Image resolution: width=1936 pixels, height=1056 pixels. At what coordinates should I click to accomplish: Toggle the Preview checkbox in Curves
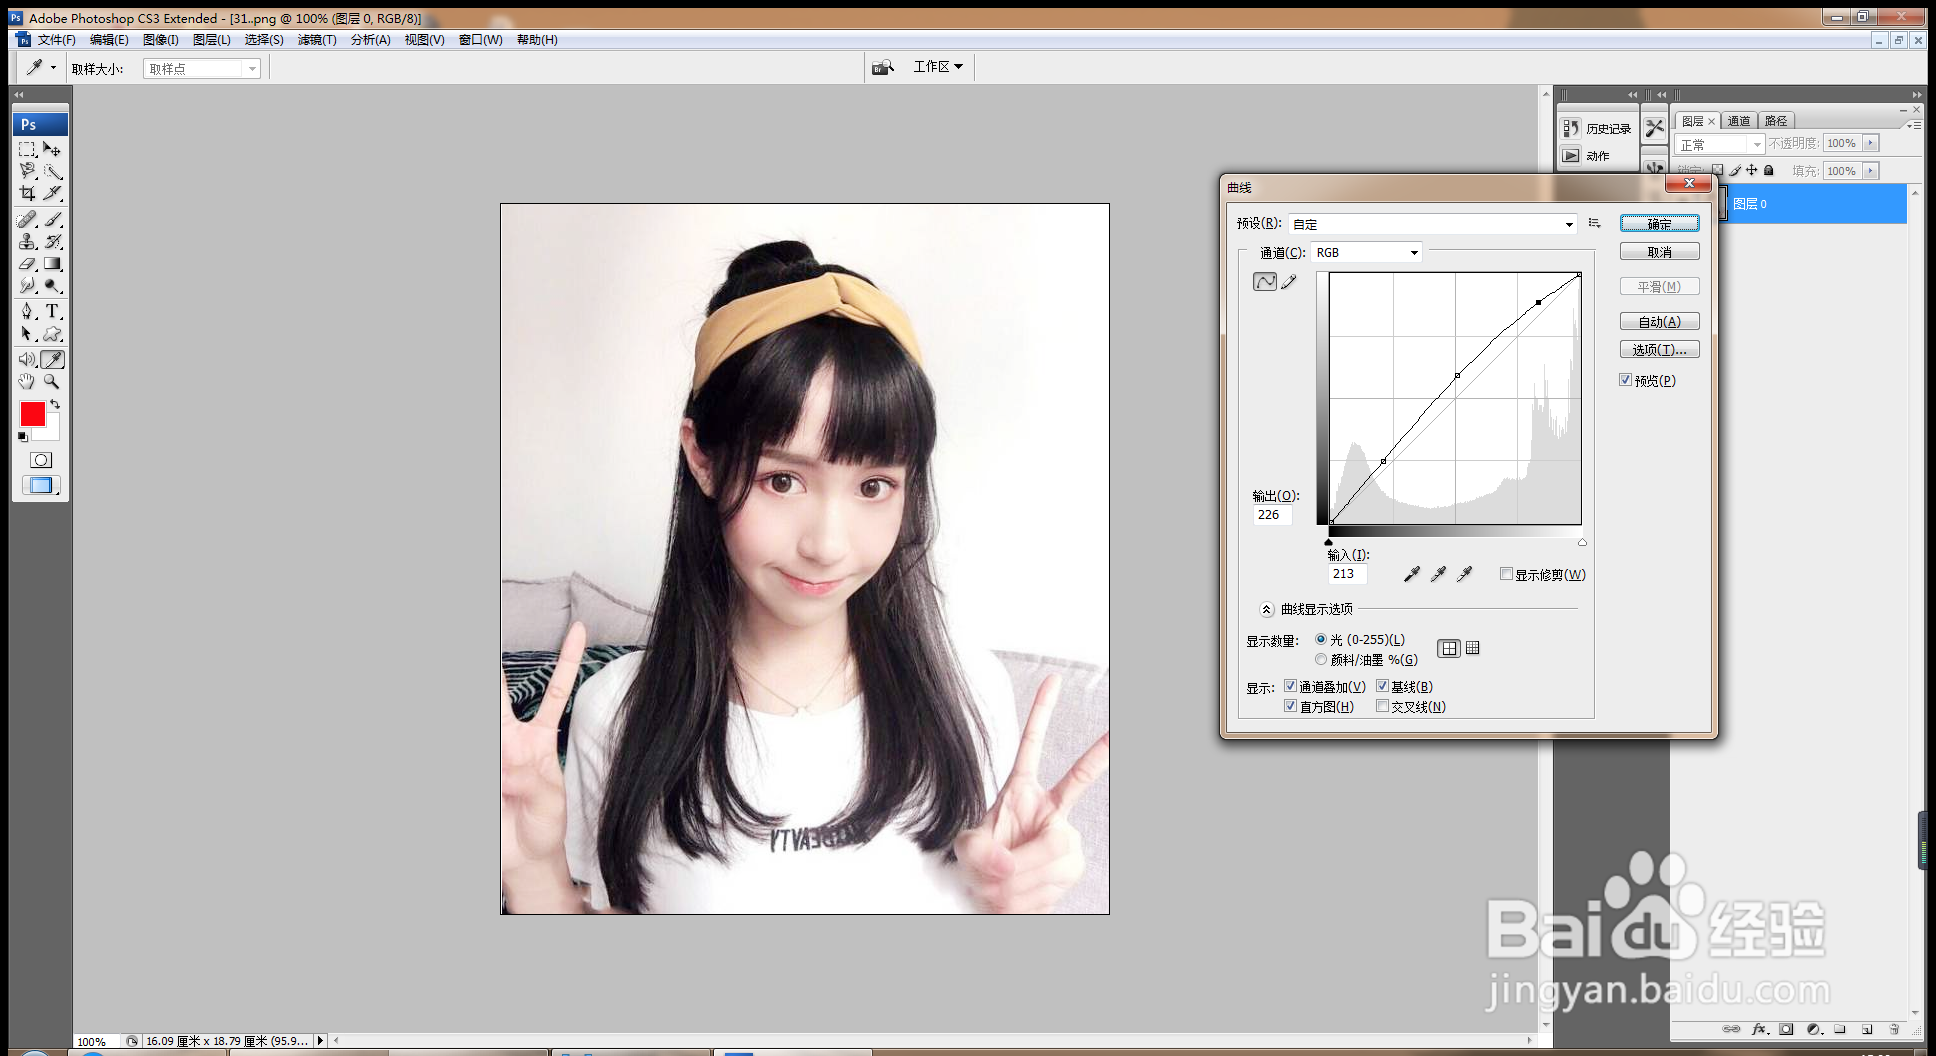1626,380
